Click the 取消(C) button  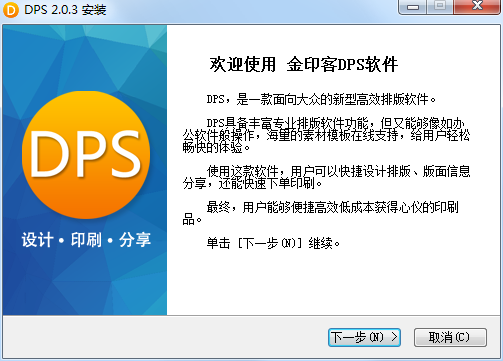(x=450, y=337)
